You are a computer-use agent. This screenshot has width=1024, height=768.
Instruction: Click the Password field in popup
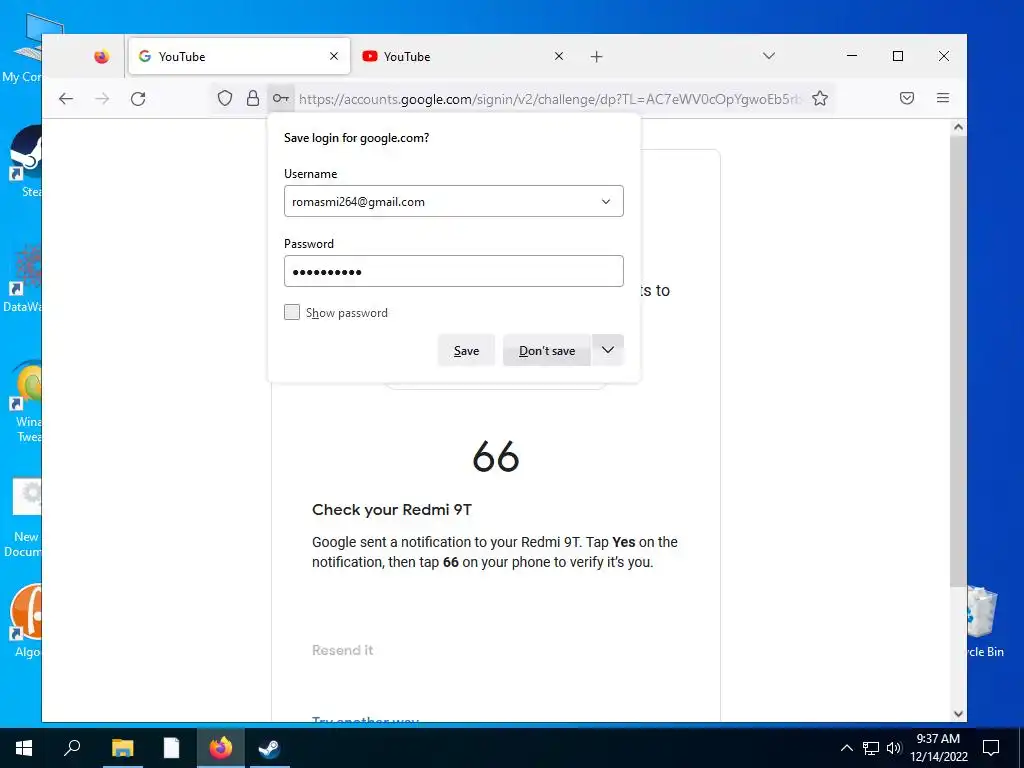point(454,271)
